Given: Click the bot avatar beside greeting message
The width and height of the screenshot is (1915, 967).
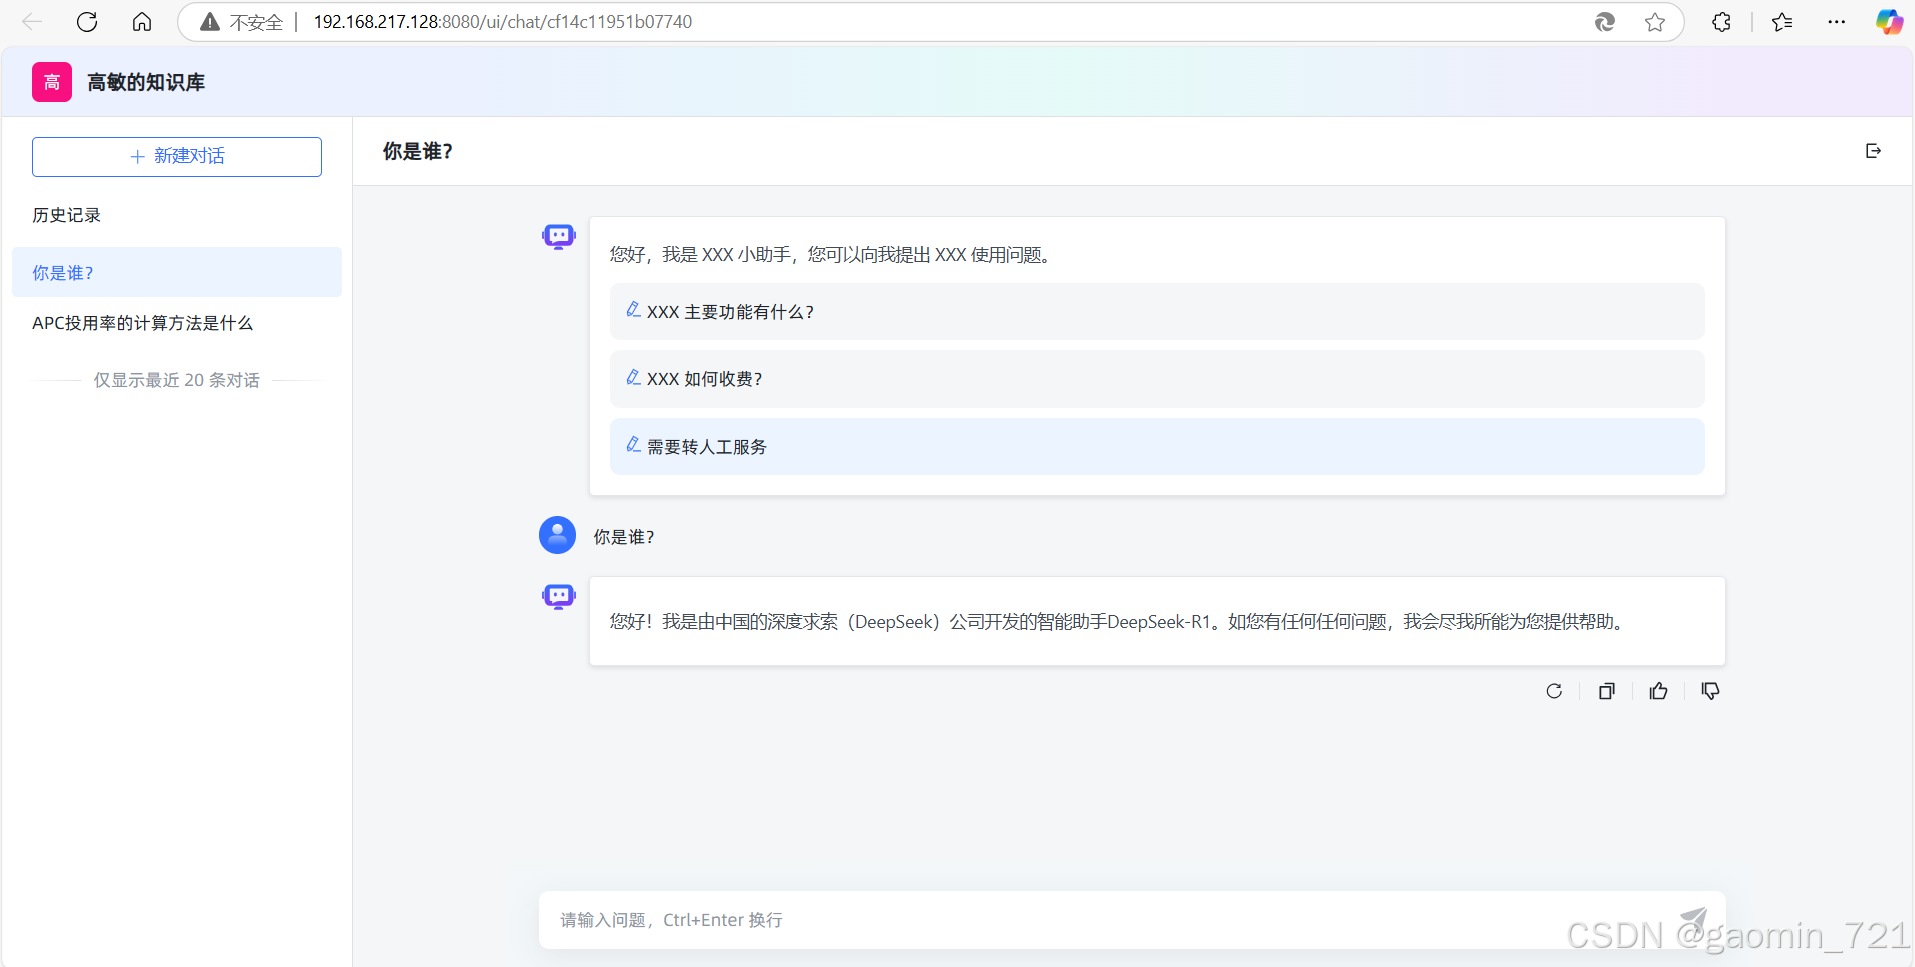Looking at the screenshot, I should coord(558,236).
